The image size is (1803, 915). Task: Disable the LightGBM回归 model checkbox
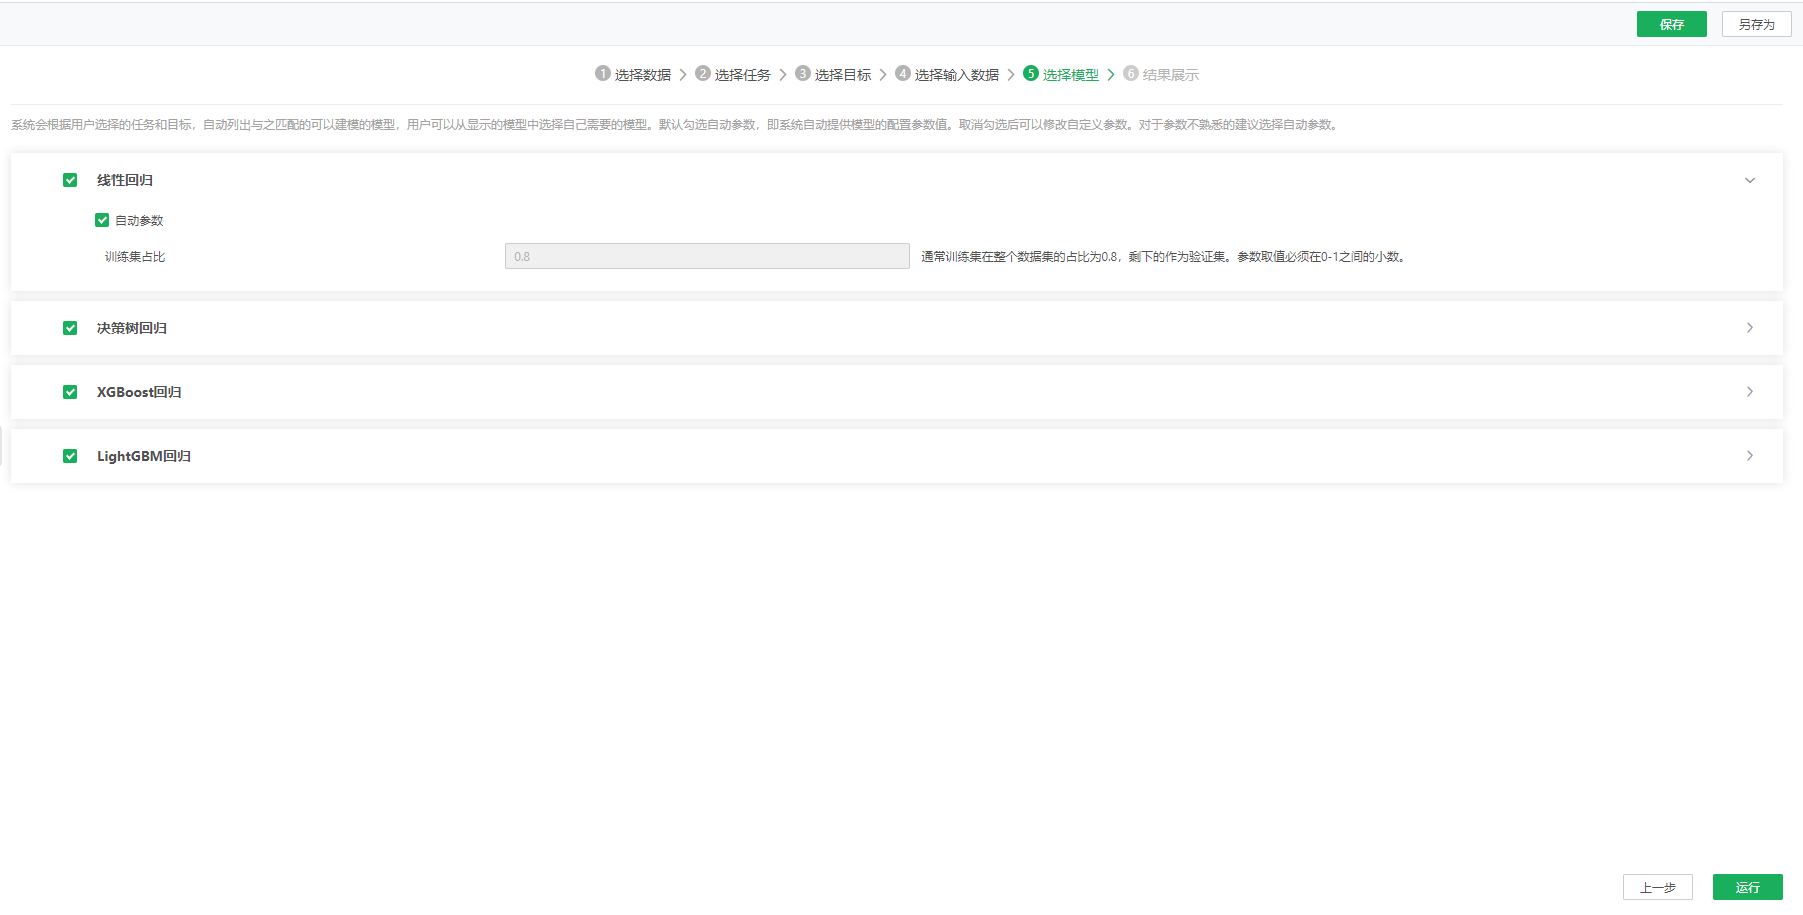point(70,456)
